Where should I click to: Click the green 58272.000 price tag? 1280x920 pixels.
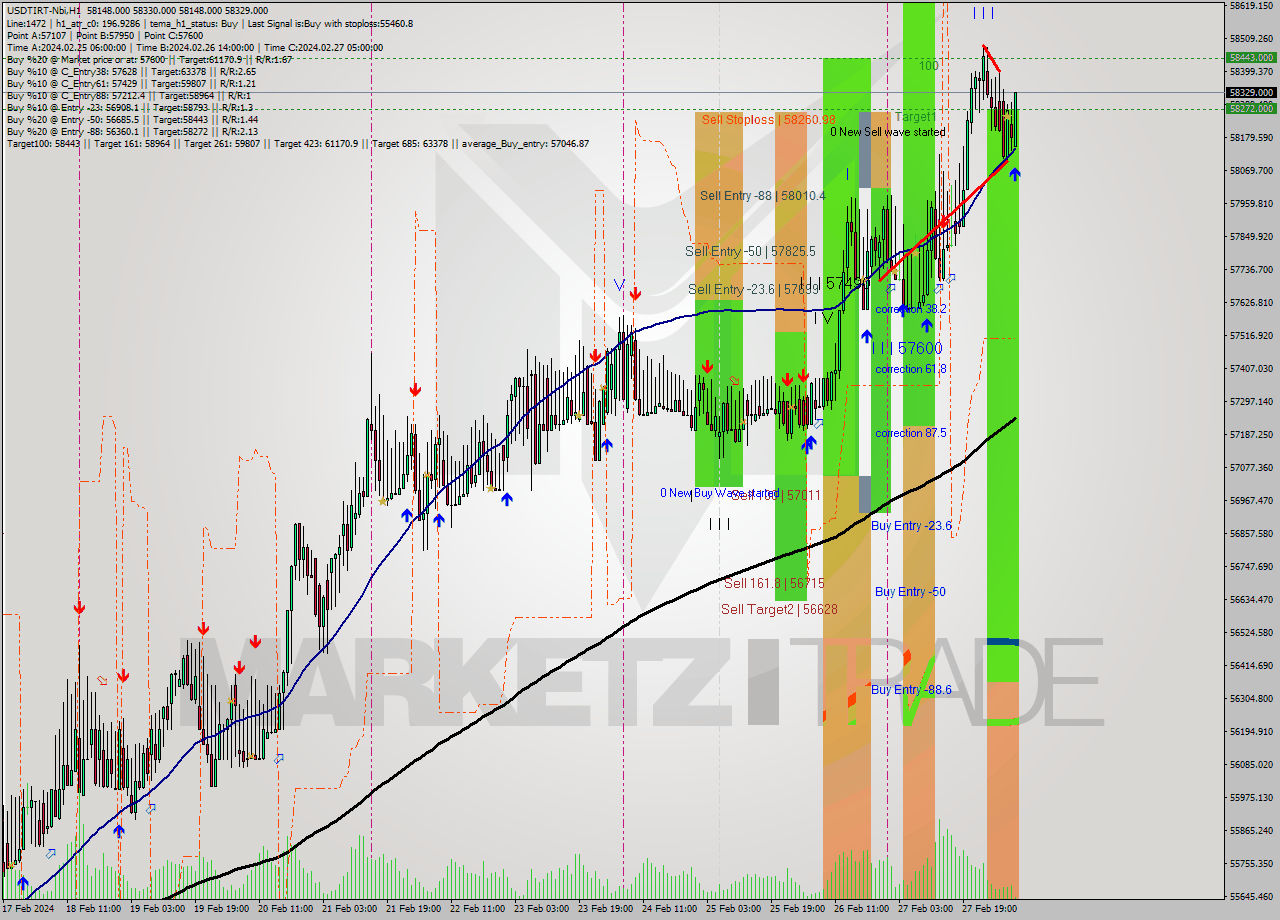1251,108
